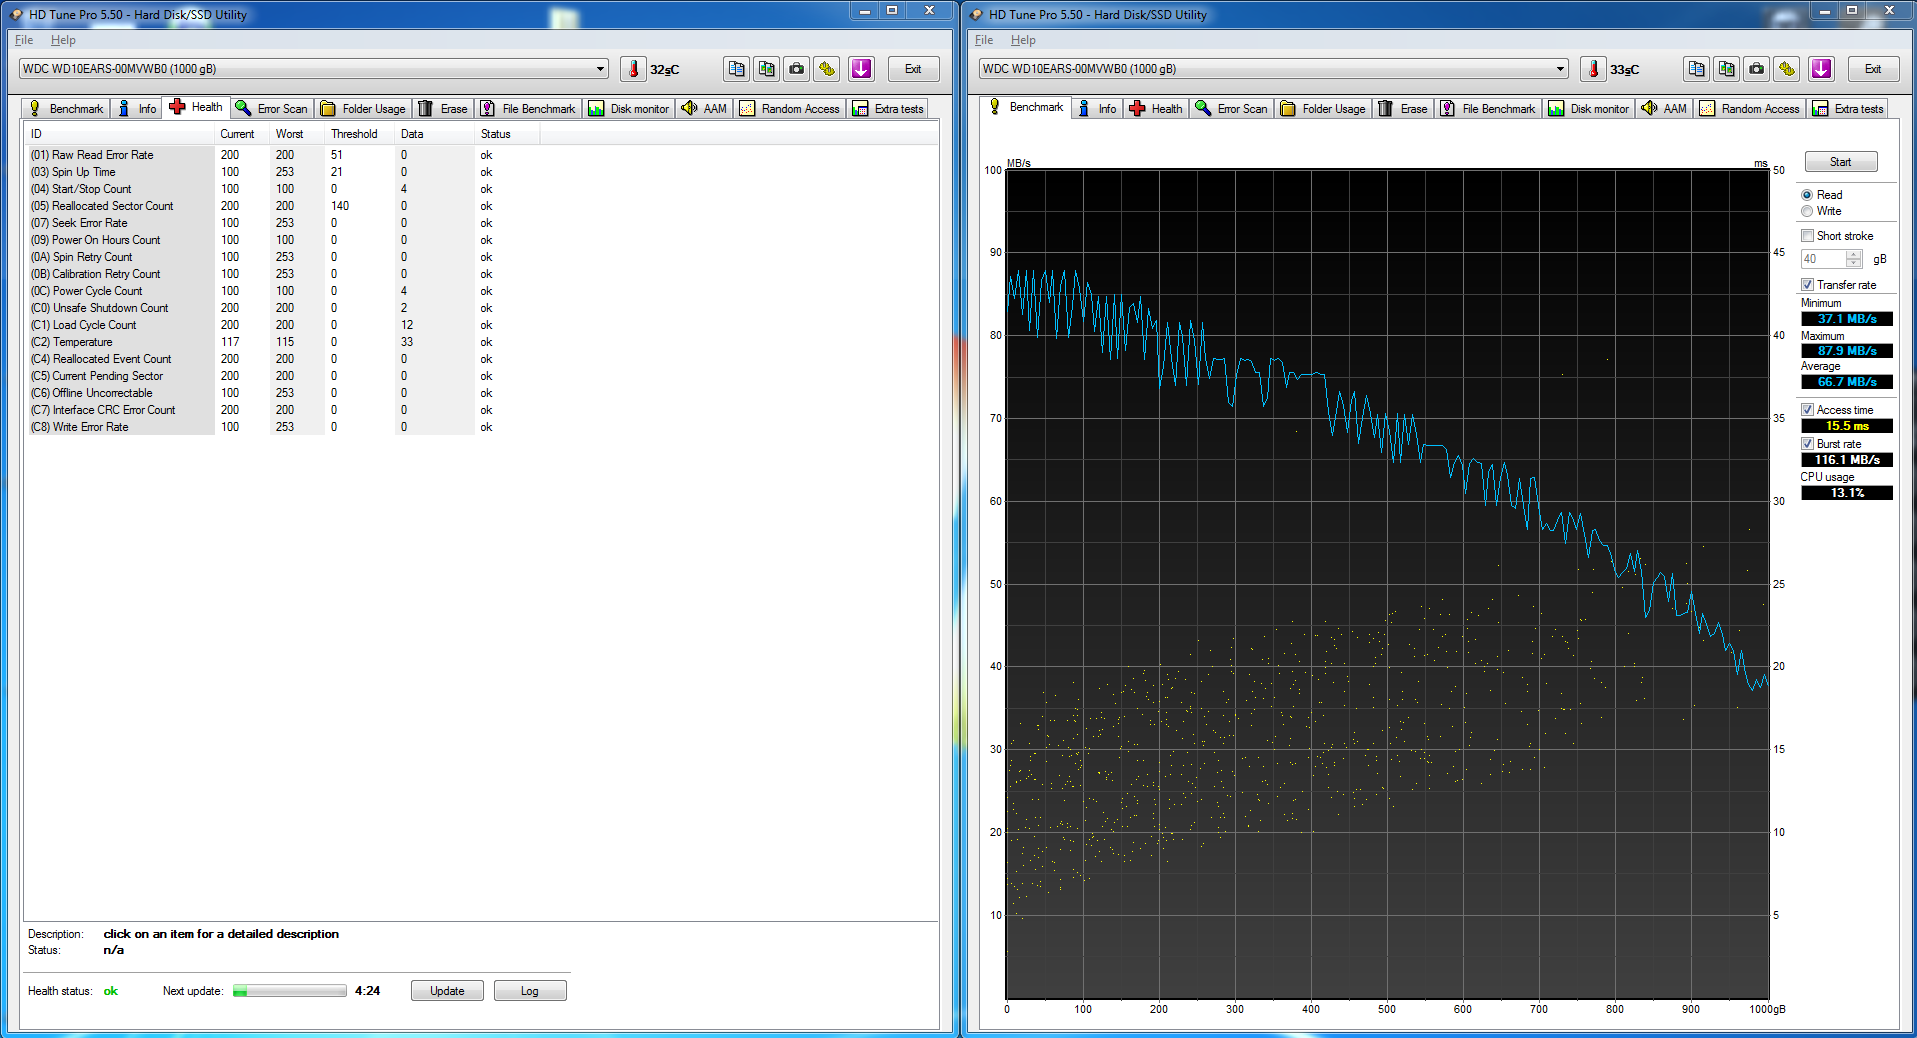
Task: Open Erase tab in left window
Action: (443, 109)
